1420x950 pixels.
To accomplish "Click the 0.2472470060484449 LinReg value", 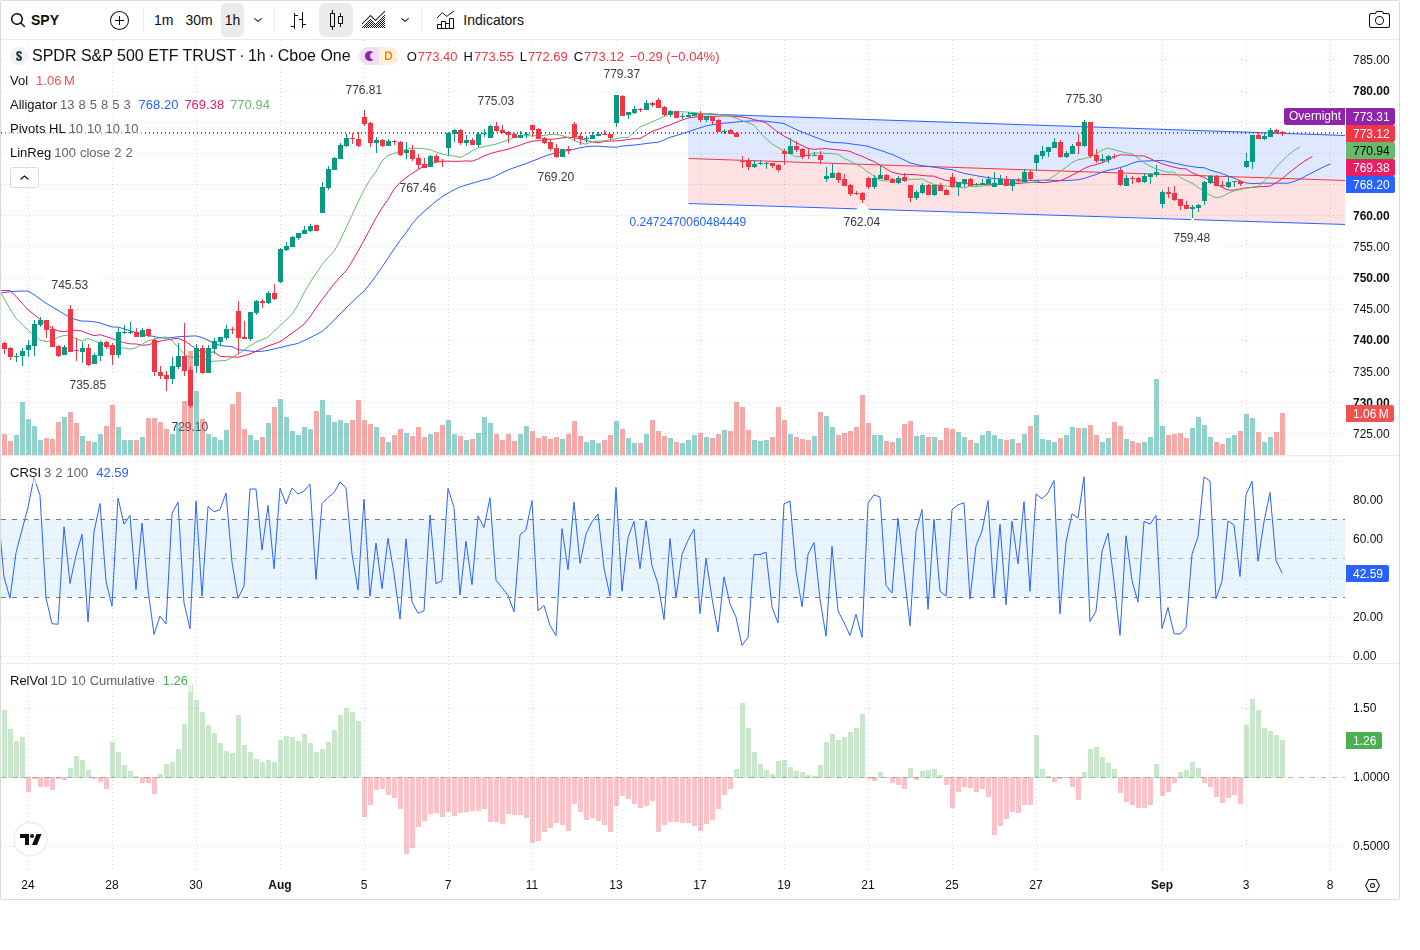I will [688, 222].
